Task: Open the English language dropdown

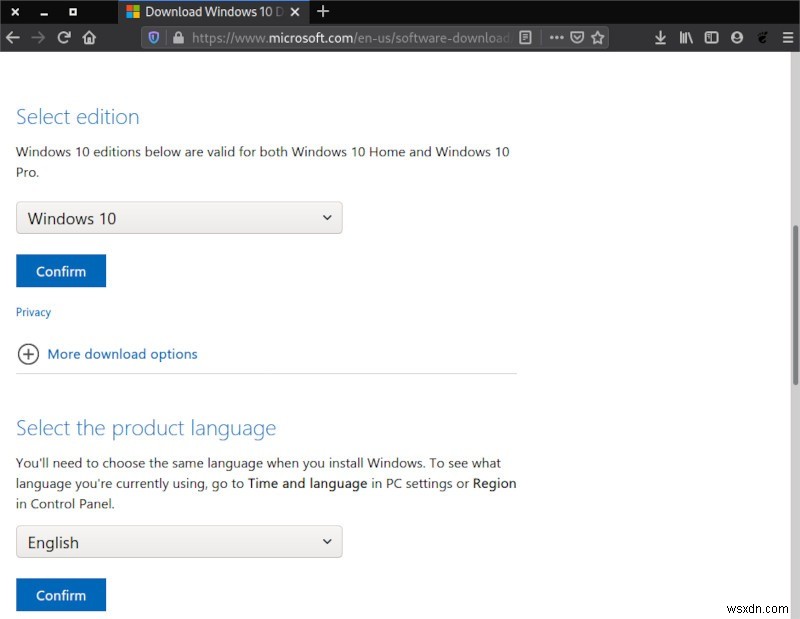Action: 179,542
